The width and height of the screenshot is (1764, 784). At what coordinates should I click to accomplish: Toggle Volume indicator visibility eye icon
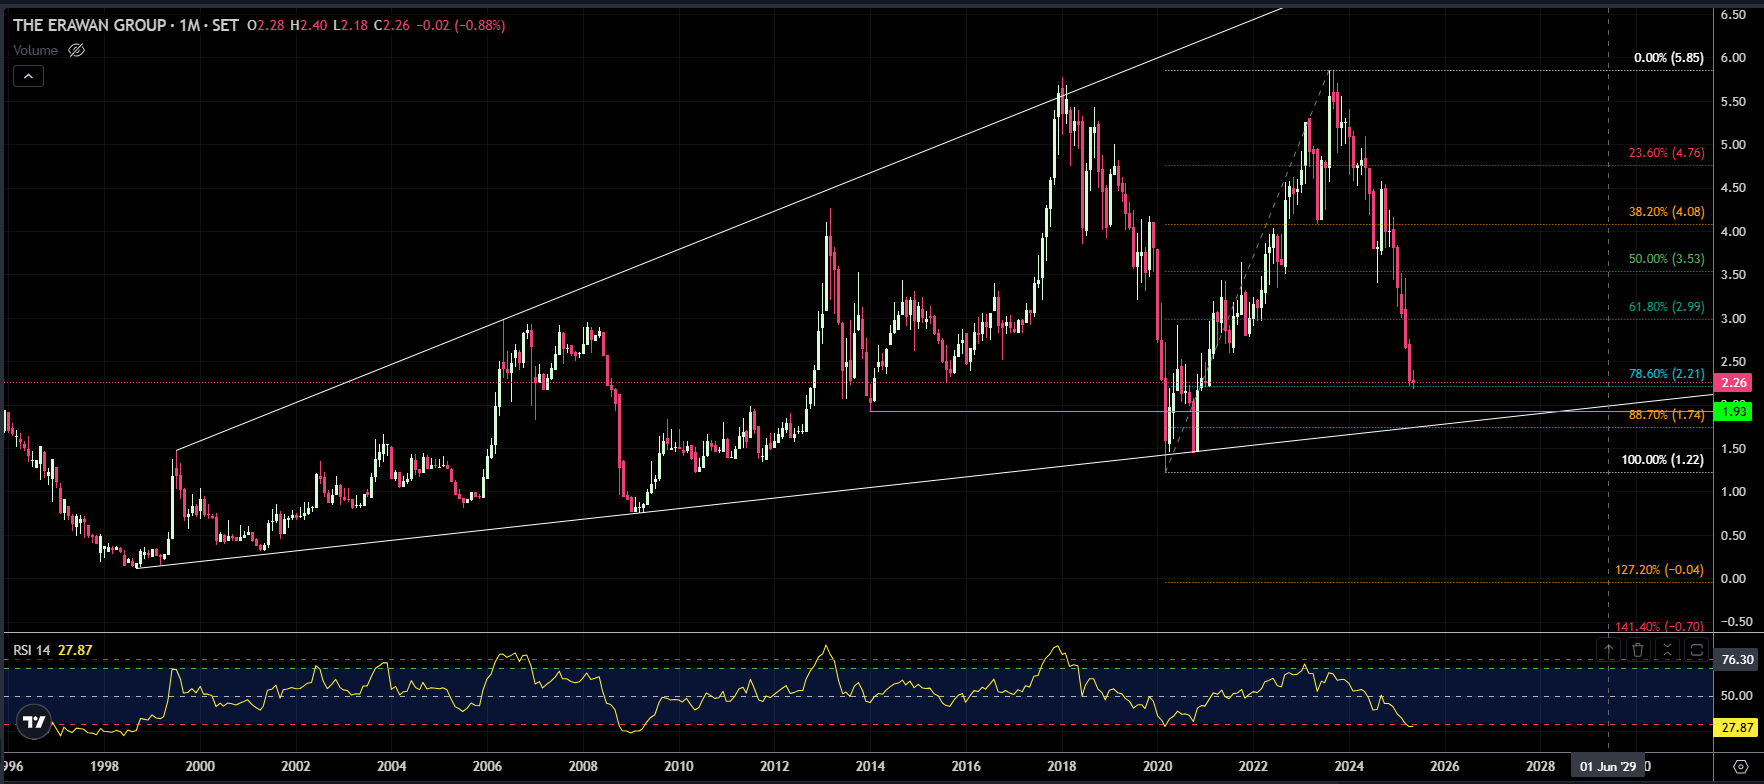click(x=76, y=50)
